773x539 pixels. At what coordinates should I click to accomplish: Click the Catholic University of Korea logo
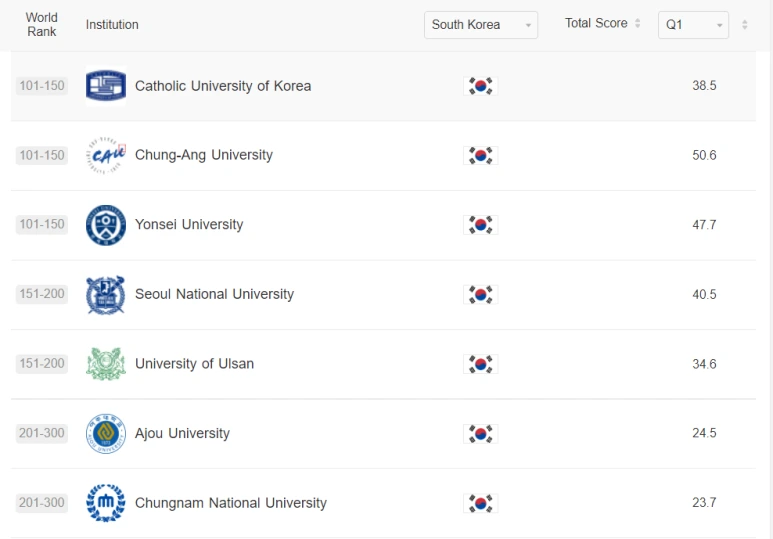(106, 86)
